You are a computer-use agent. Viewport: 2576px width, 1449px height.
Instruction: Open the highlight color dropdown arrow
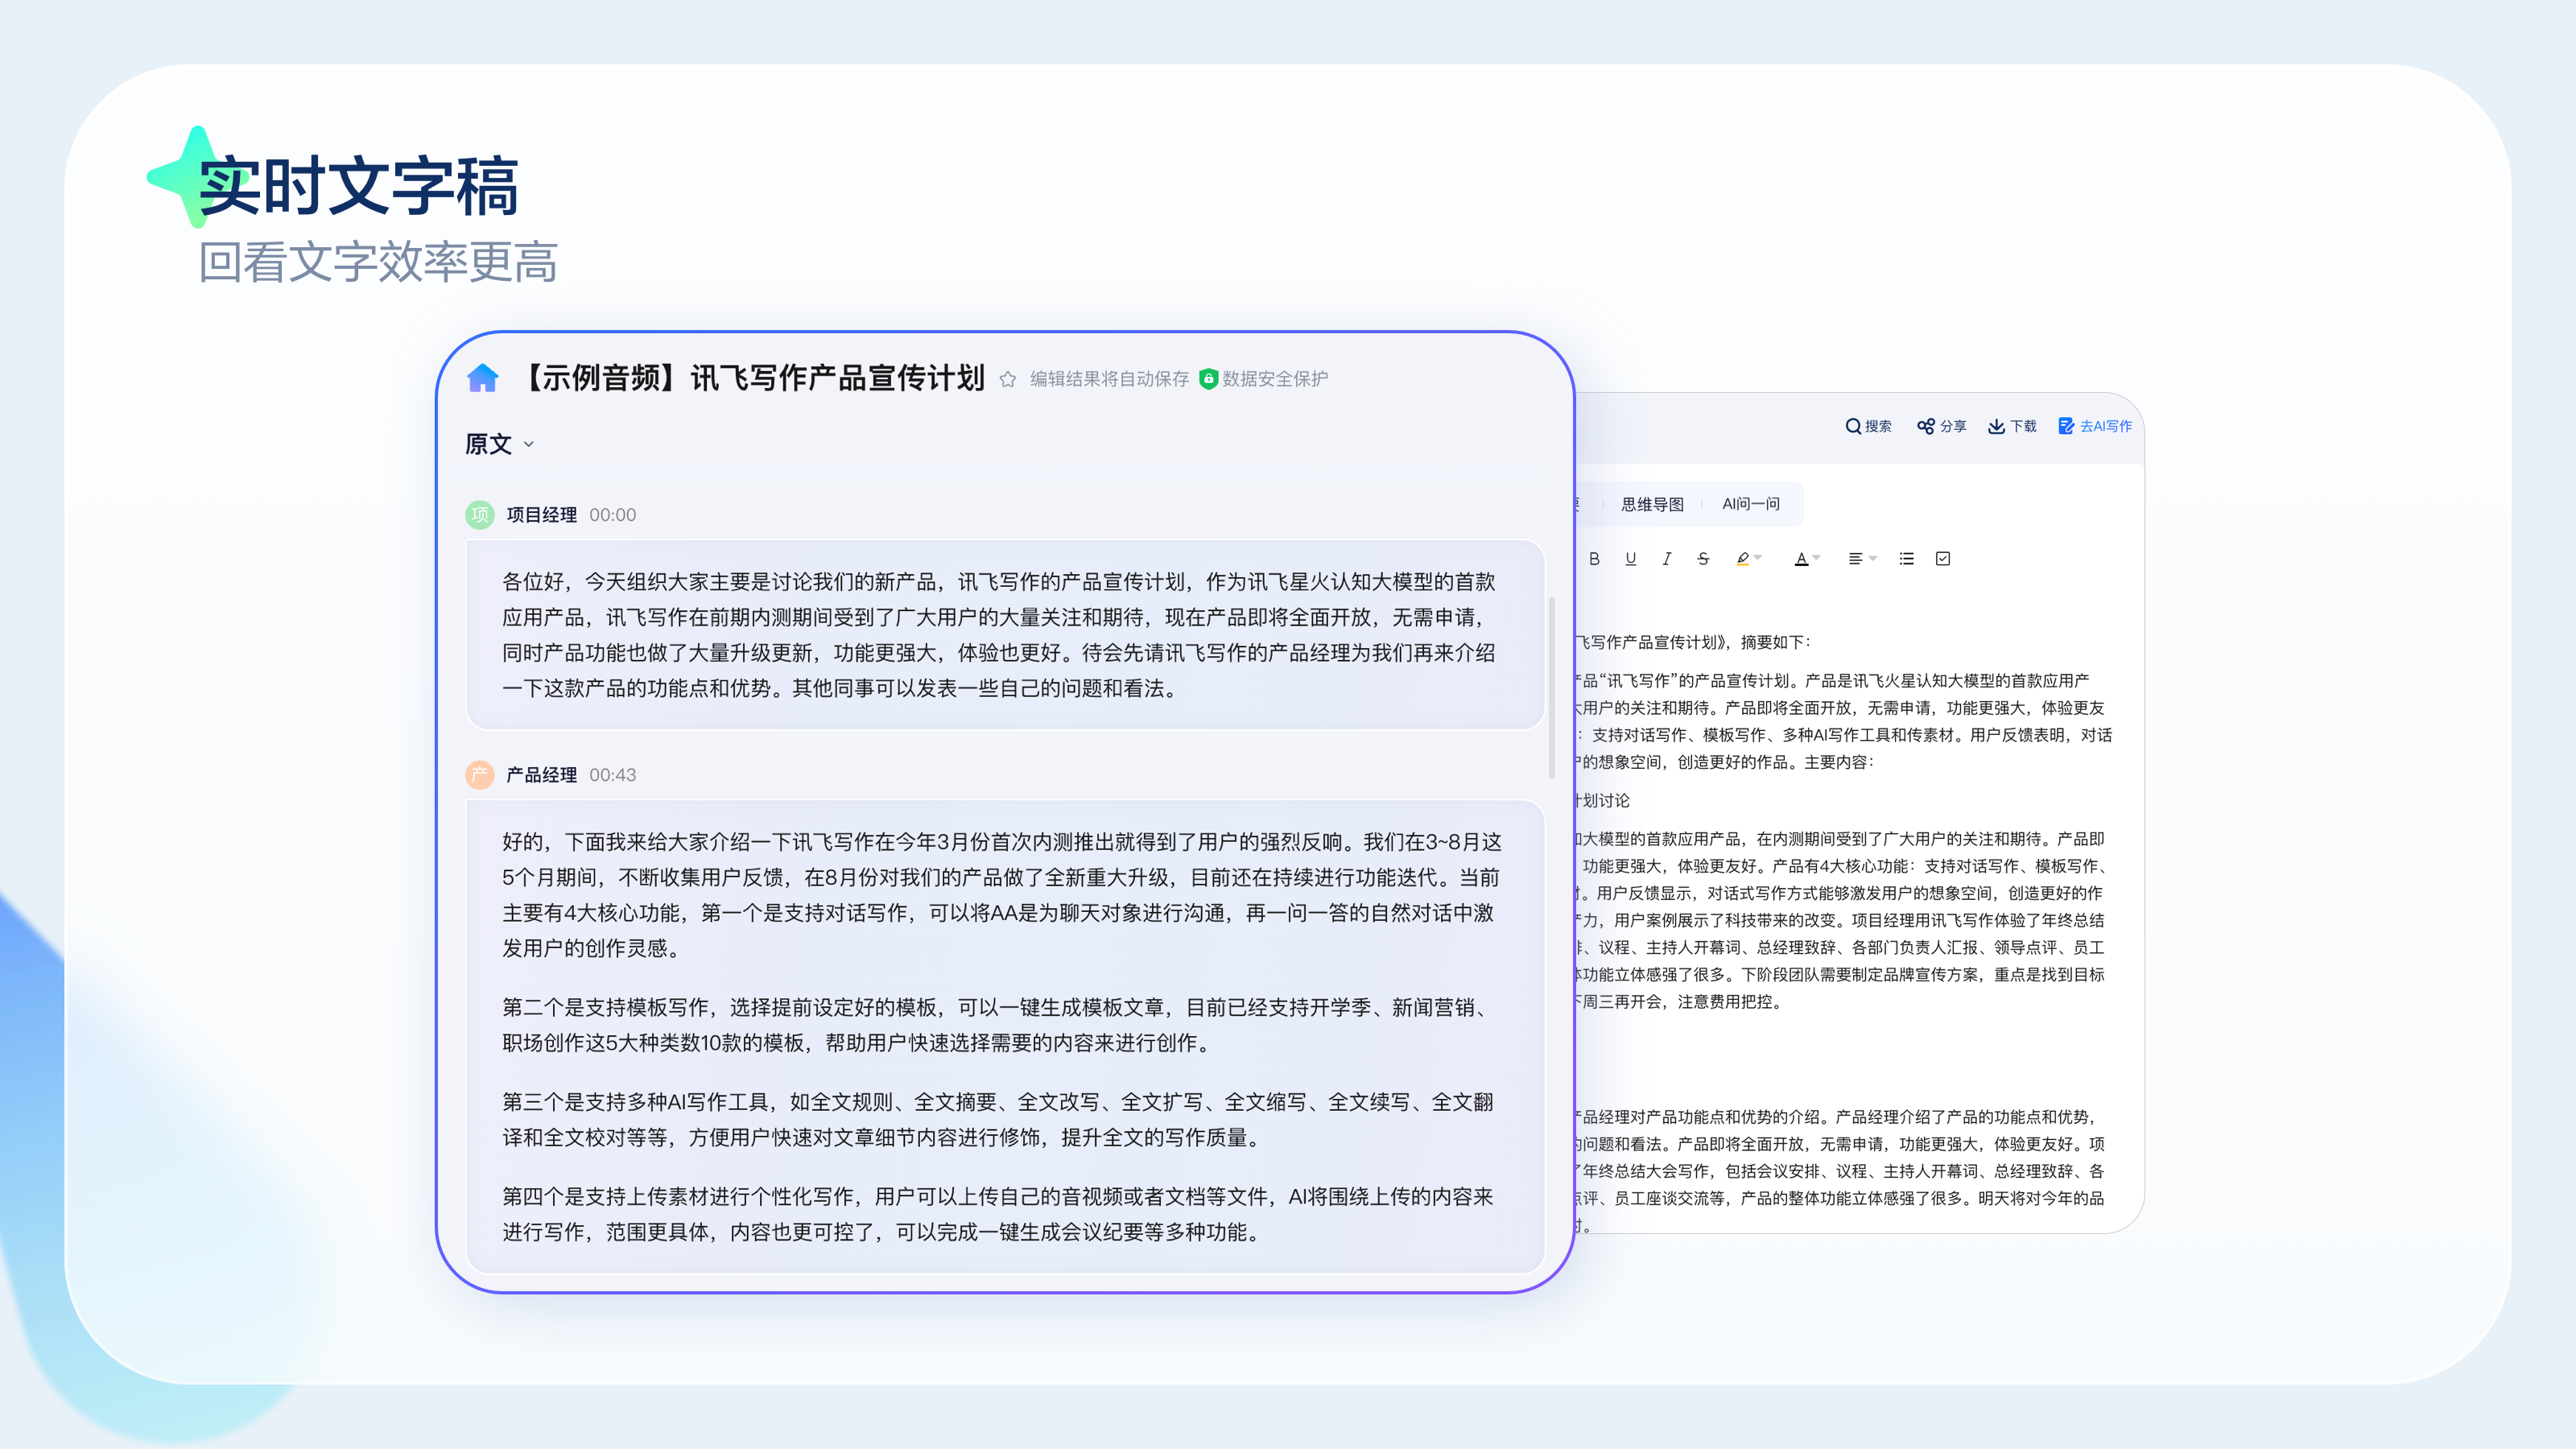[1758, 558]
